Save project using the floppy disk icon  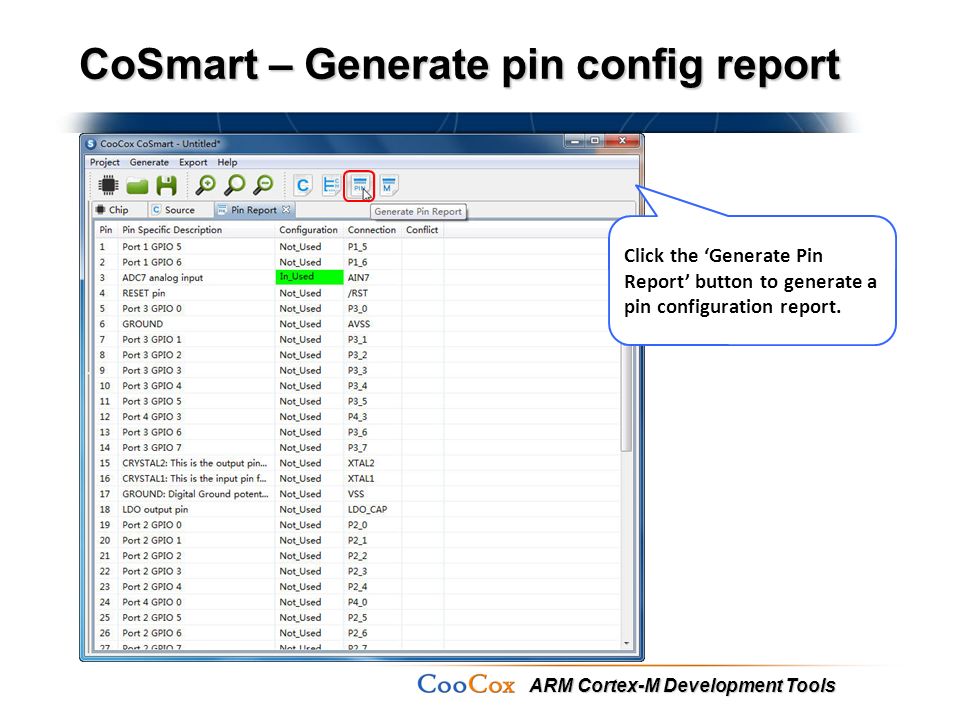(x=166, y=185)
